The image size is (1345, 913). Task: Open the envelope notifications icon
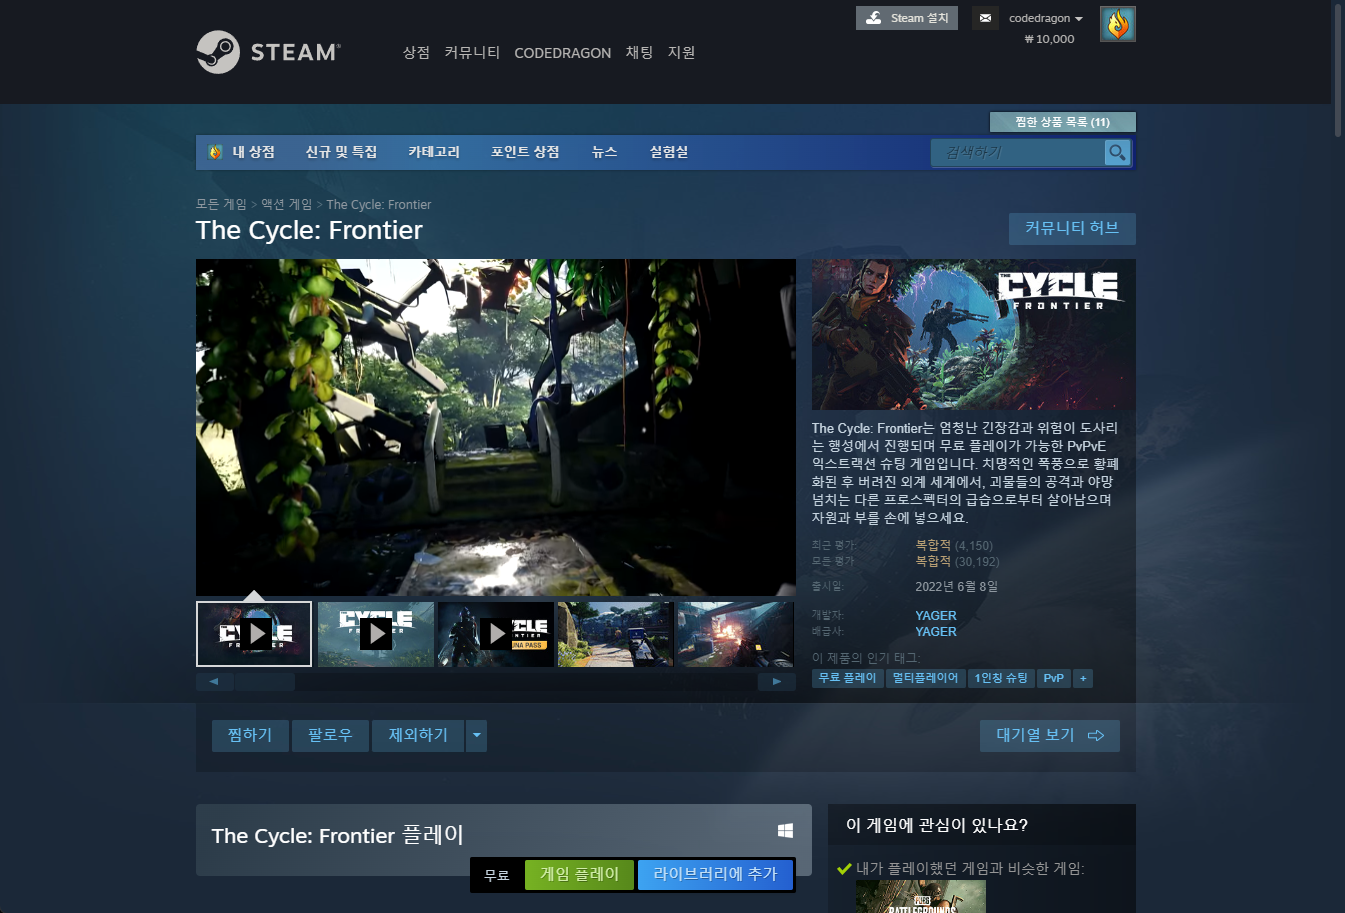[985, 18]
